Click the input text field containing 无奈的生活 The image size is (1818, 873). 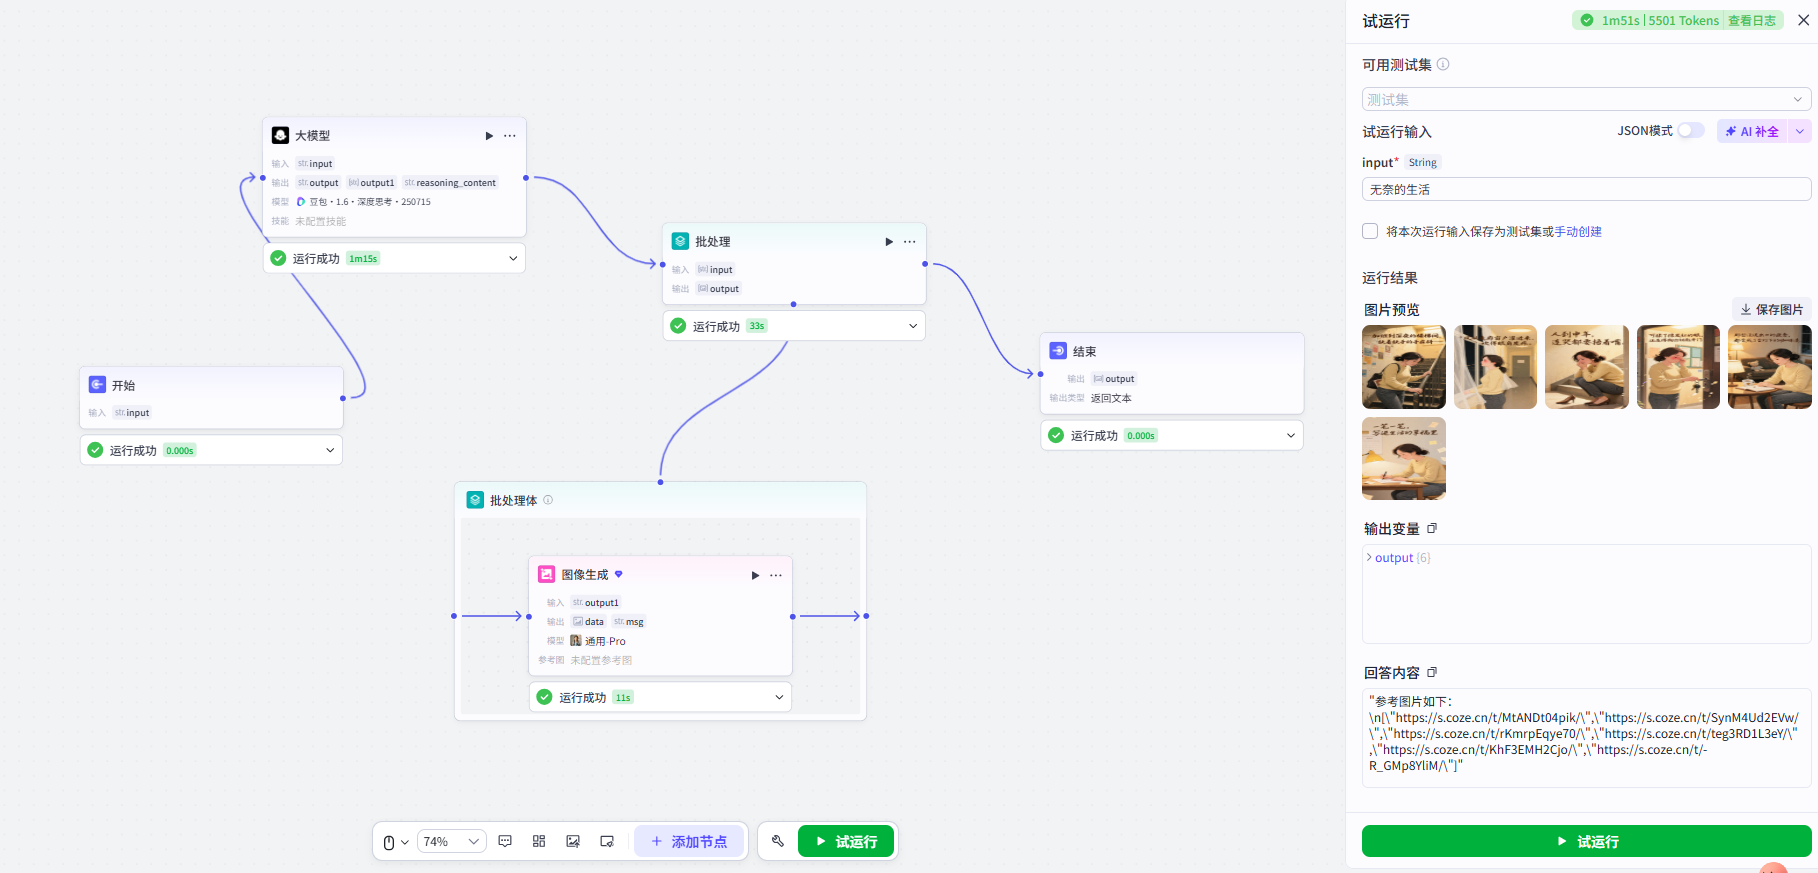pyautogui.click(x=1586, y=189)
